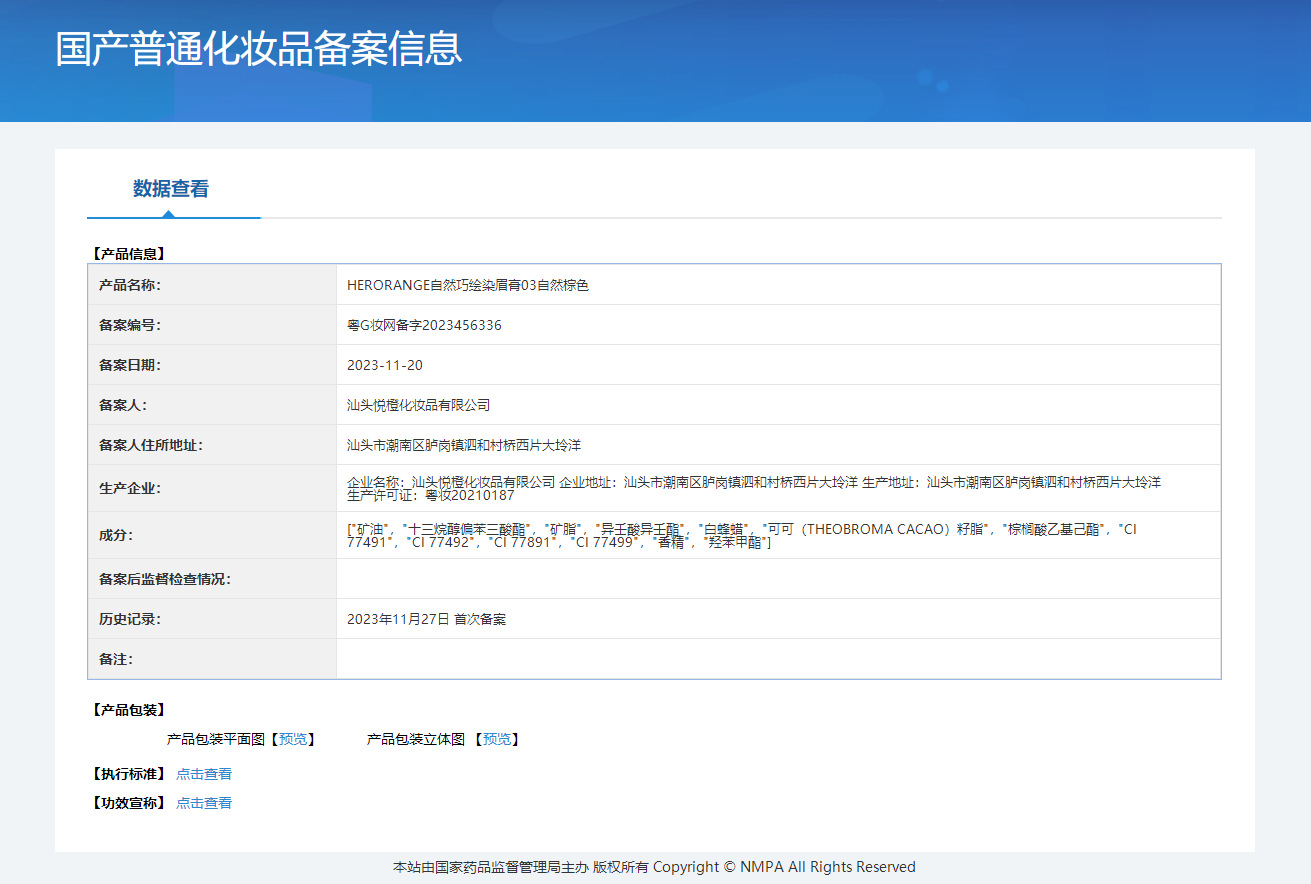Screen dimensions: 1311x884
Task: Select the 【执行标准】 label
Action: click(127, 774)
